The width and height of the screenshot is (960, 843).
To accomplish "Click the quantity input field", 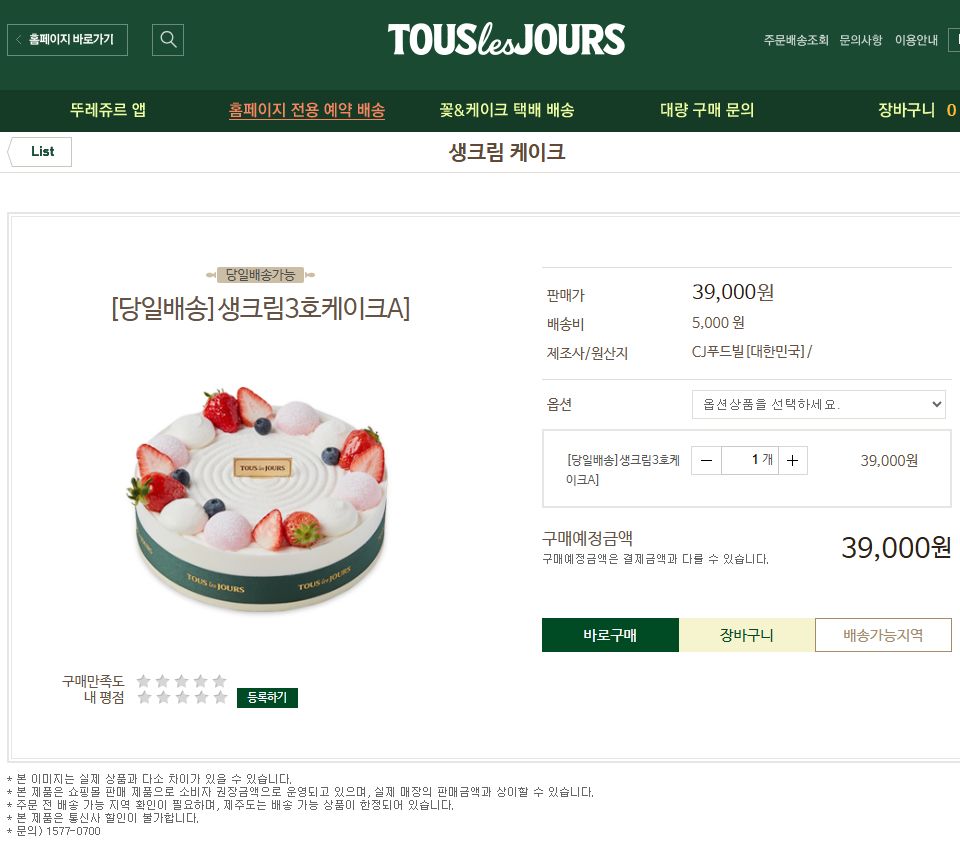I will tap(750, 460).
